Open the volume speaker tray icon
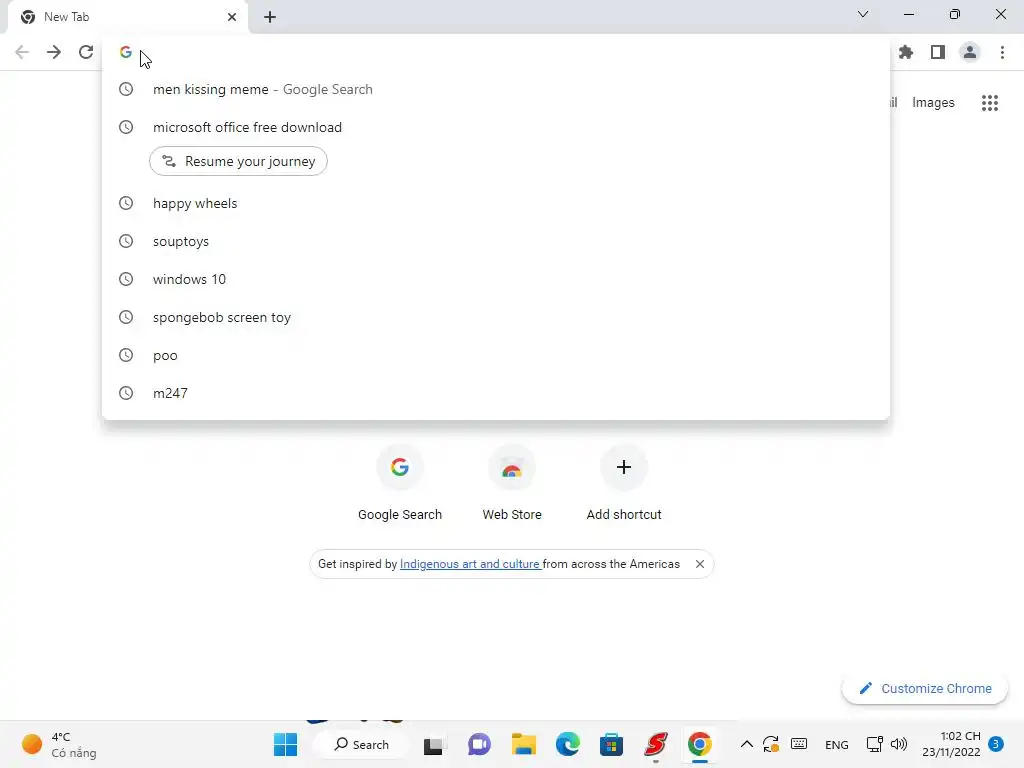 (x=899, y=744)
